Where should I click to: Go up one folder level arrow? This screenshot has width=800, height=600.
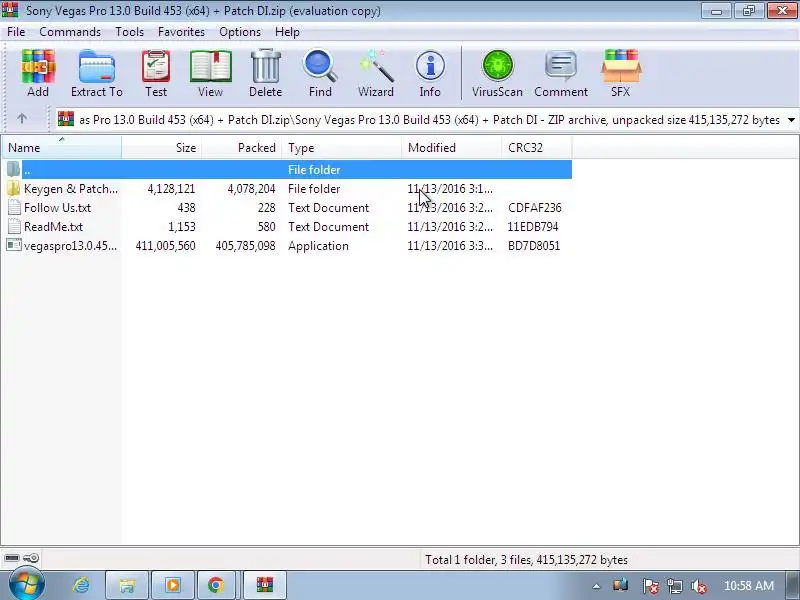[22, 119]
